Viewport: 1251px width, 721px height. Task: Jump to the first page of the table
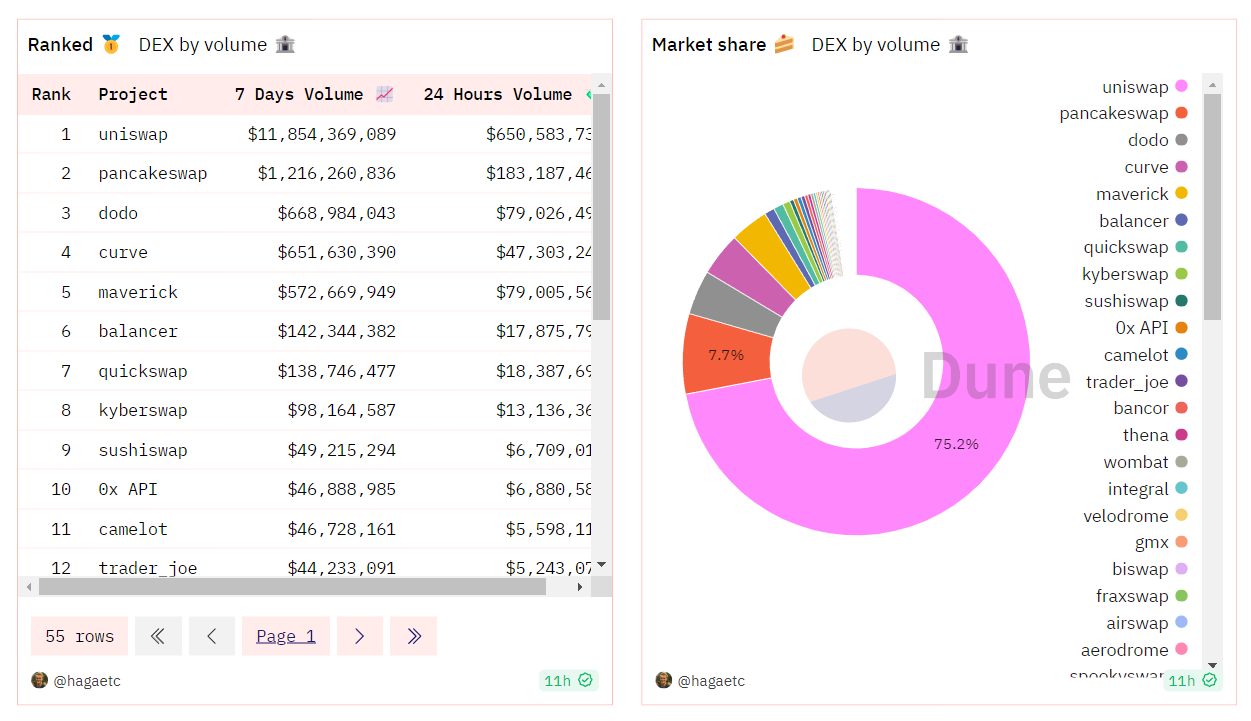[x=158, y=636]
